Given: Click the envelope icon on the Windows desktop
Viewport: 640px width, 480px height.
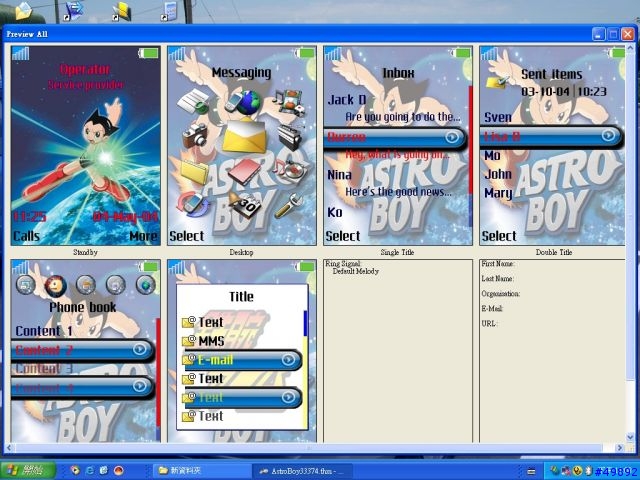Looking at the screenshot, I should click(24, 10).
